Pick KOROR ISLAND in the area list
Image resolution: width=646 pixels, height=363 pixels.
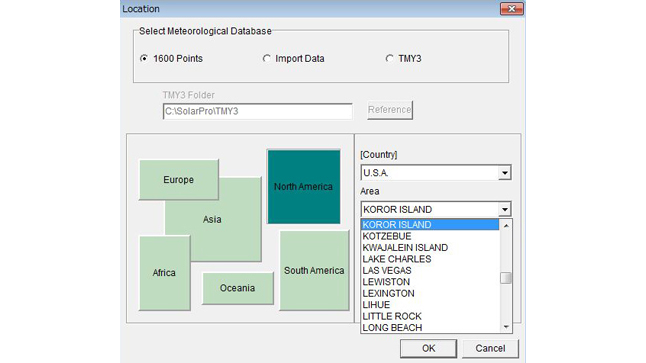pyautogui.click(x=430, y=225)
